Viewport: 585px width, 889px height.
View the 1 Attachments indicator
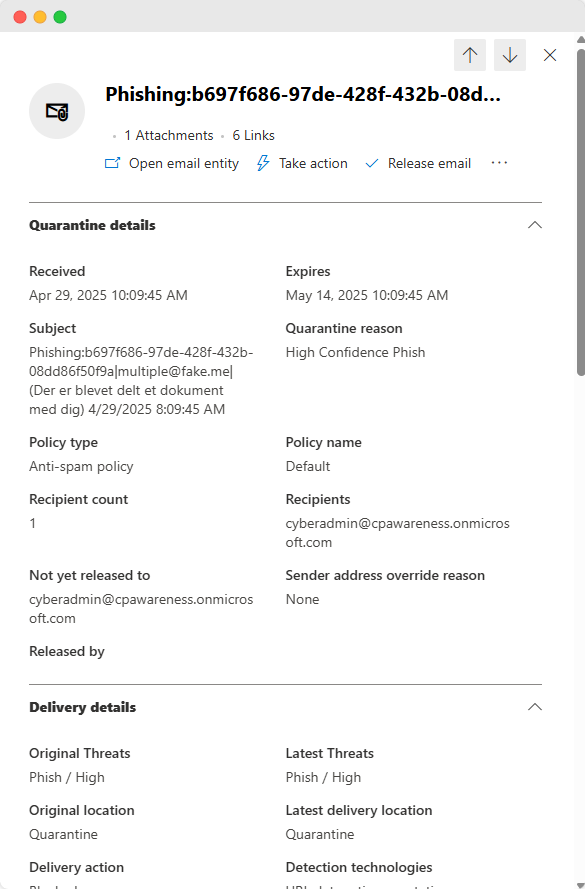pos(167,135)
